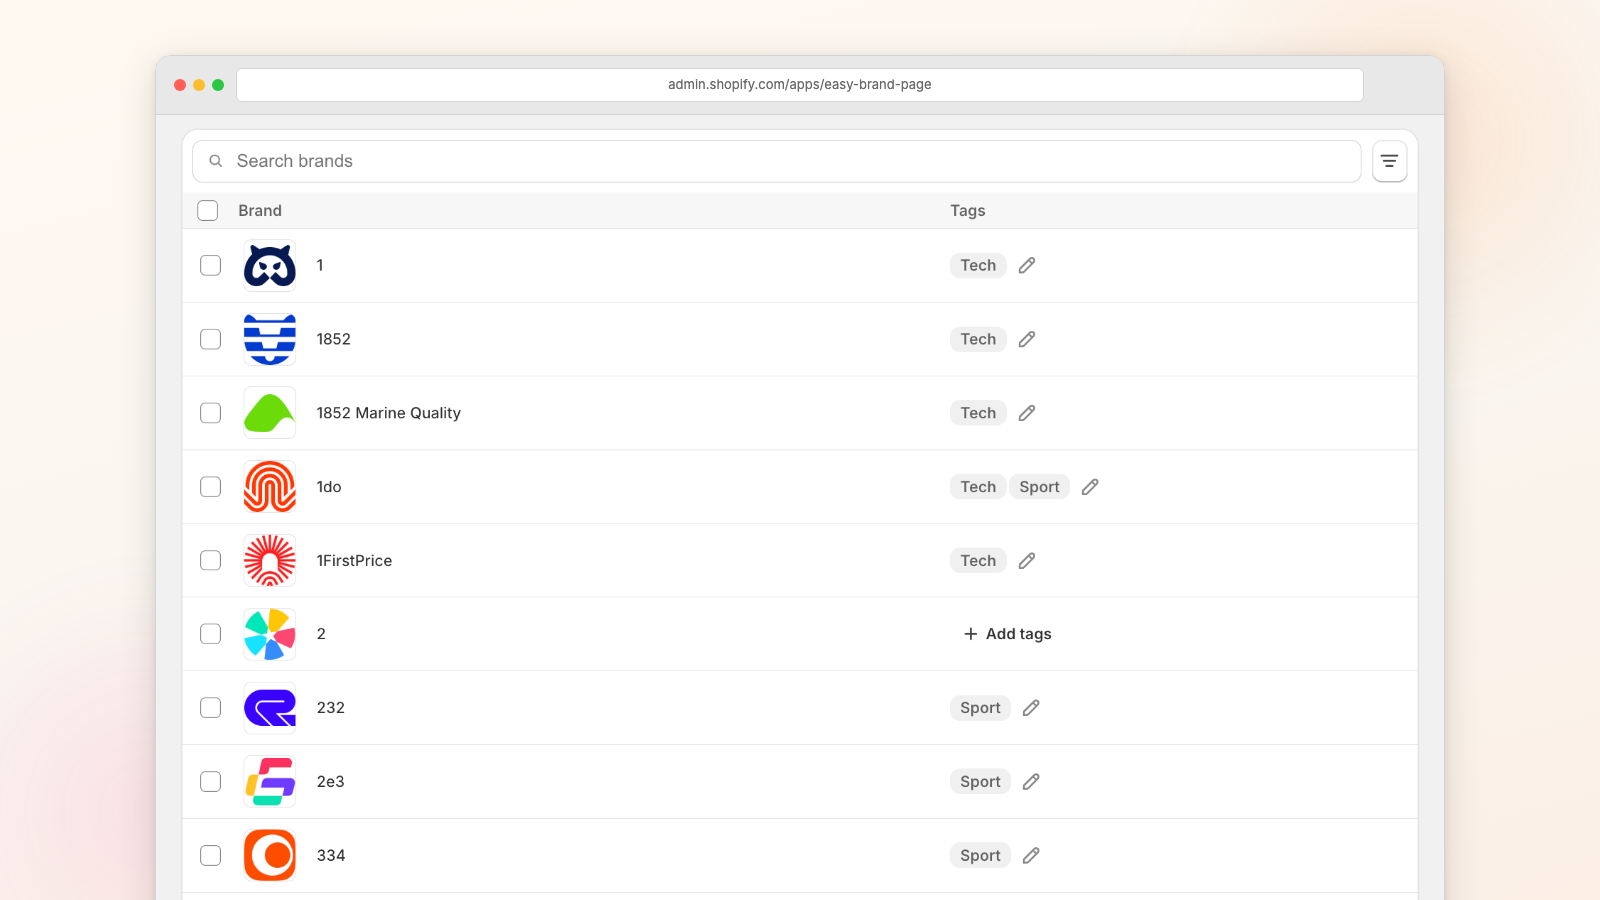Viewport: 1600px width, 900px height.
Task: Open the 2e3 brand name
Action: (330, 782)
